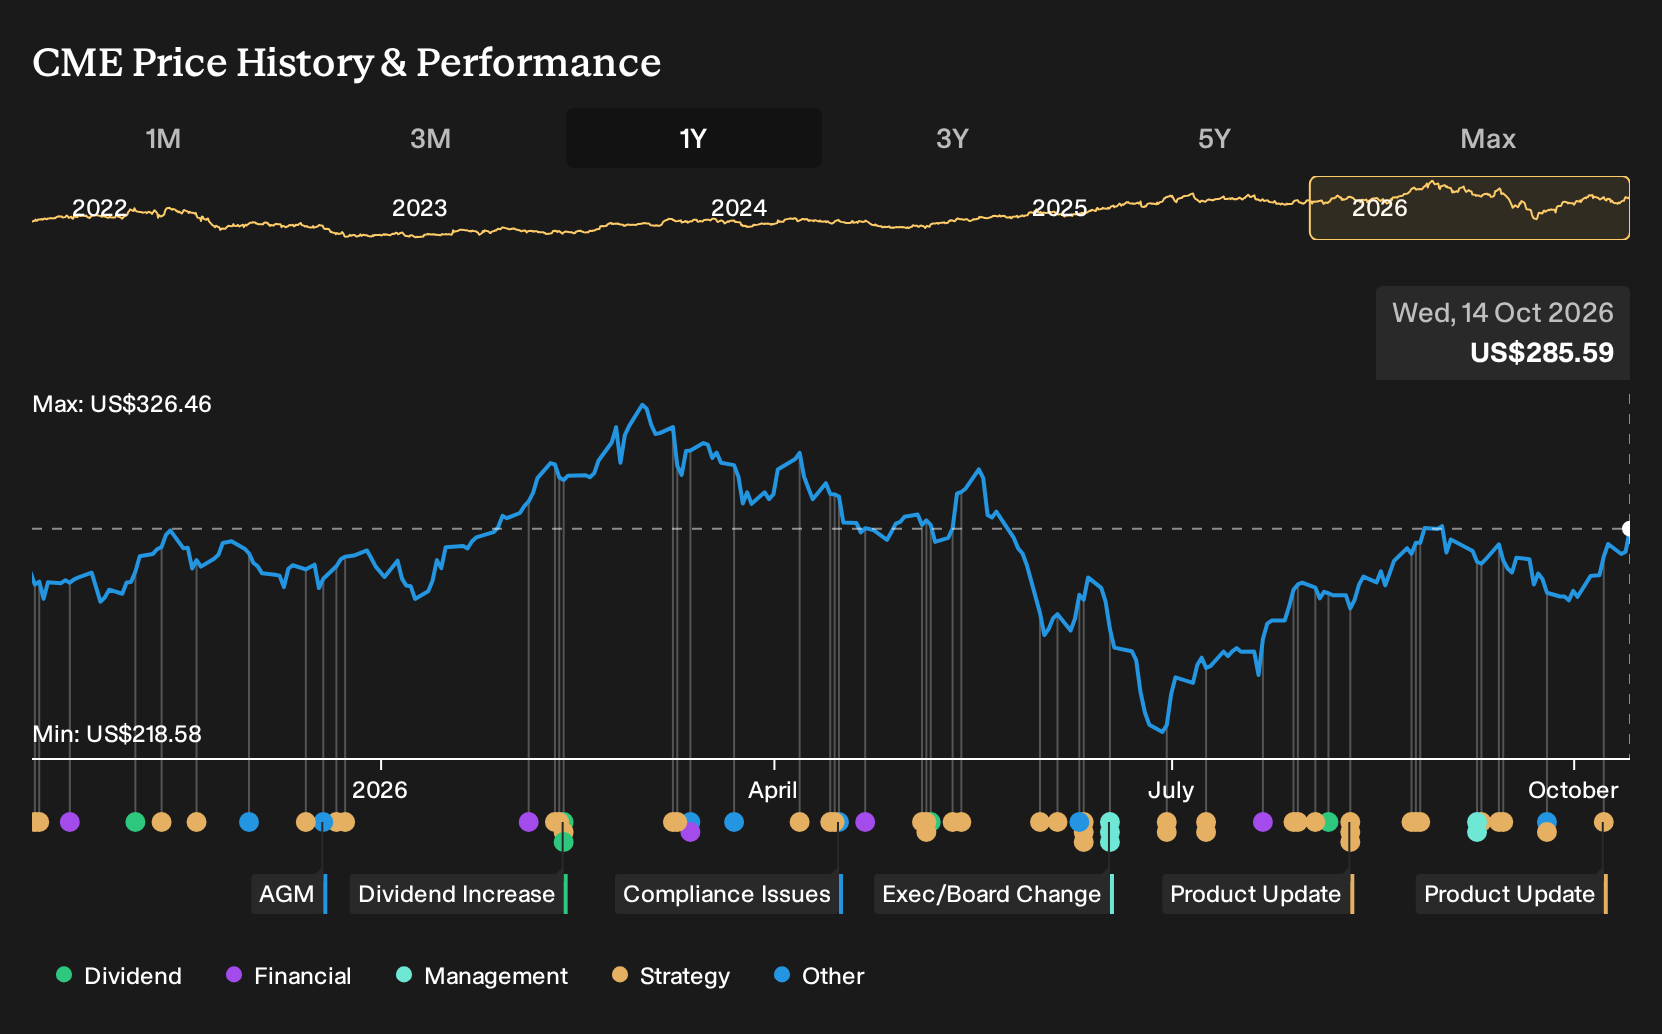Click the purple Financial dot right of July
The width and height of the screenshot is (1662, 1034).
1263,822
